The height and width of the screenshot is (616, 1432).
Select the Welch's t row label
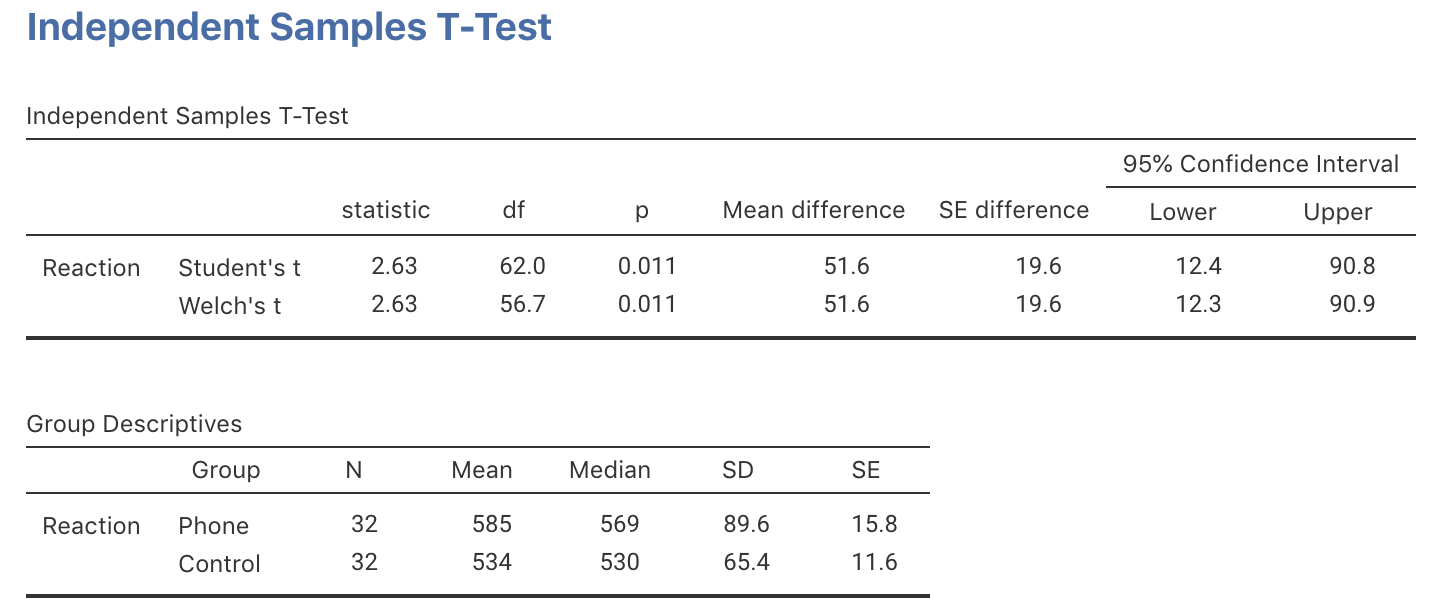pyautogui.click(x=230, y=306)
